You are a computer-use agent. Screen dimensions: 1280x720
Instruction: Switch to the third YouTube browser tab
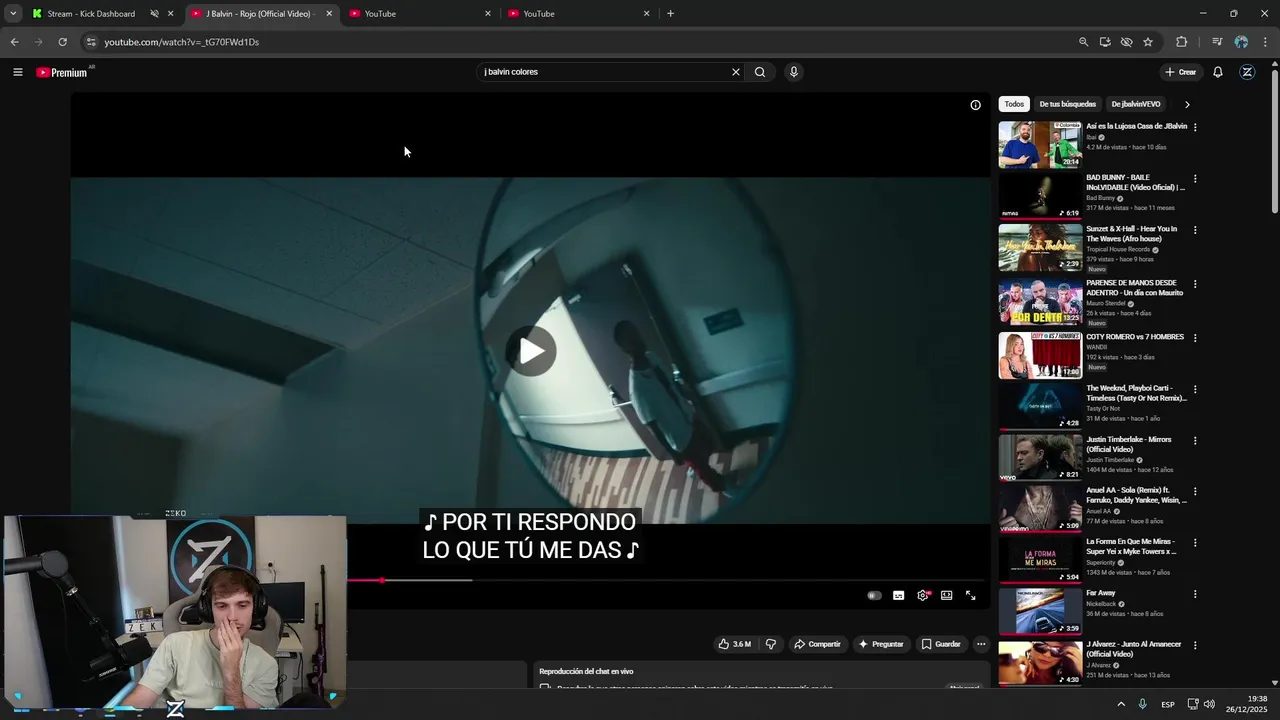[579, 14]
